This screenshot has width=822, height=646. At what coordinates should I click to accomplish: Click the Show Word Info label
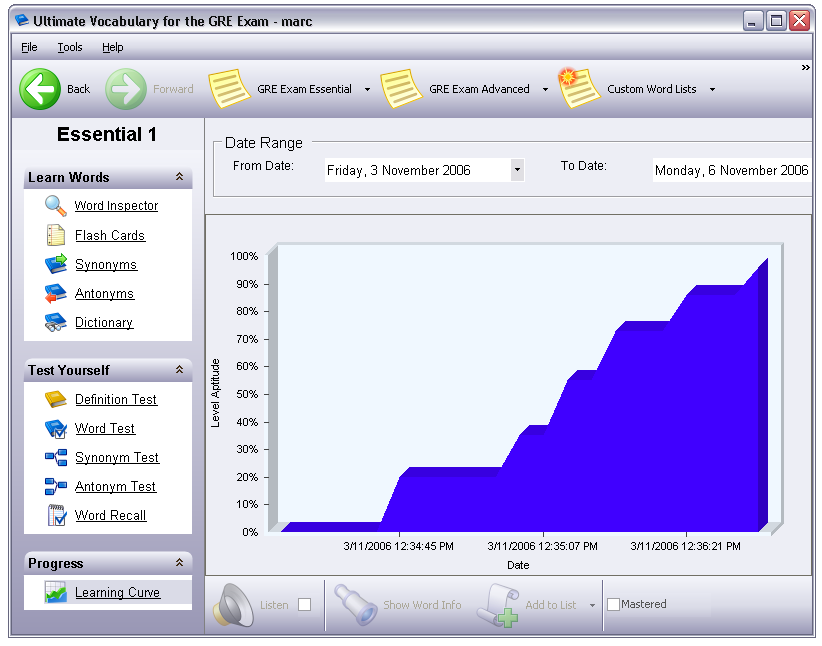(x=423, y=605)
